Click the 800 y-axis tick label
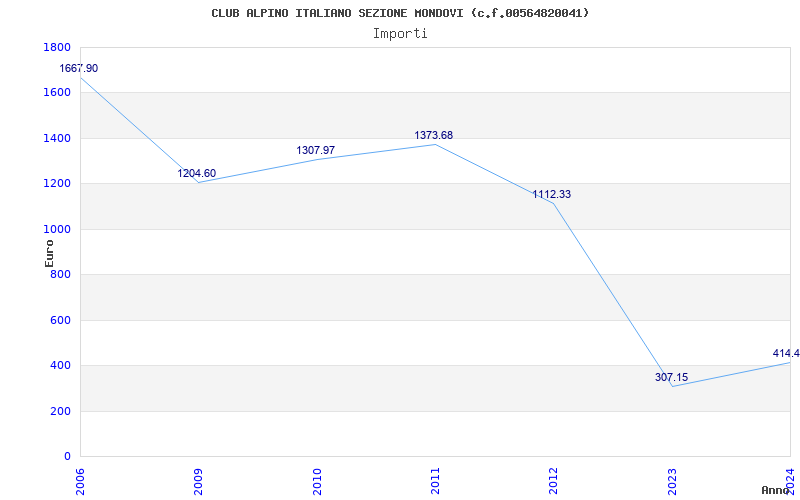This screenshot has width=800, height=500. [x=60, y=275]
